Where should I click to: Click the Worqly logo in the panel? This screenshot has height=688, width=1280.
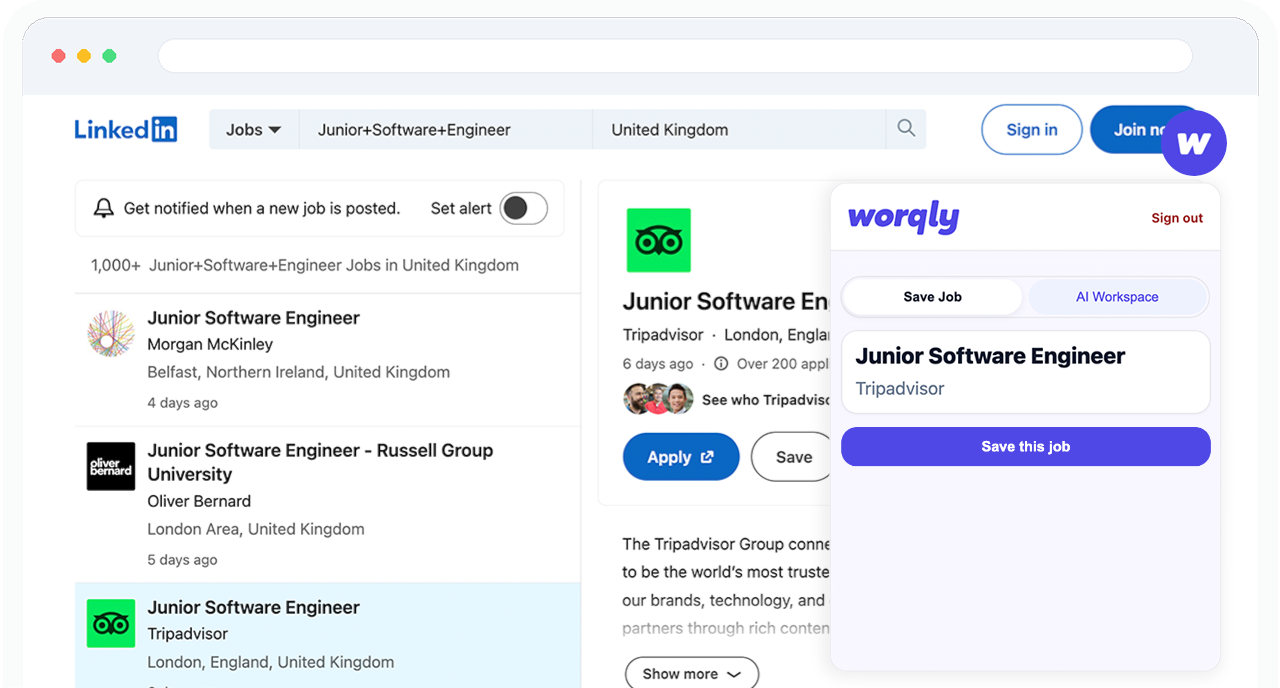pyautogui.click(x=904, y=218)
